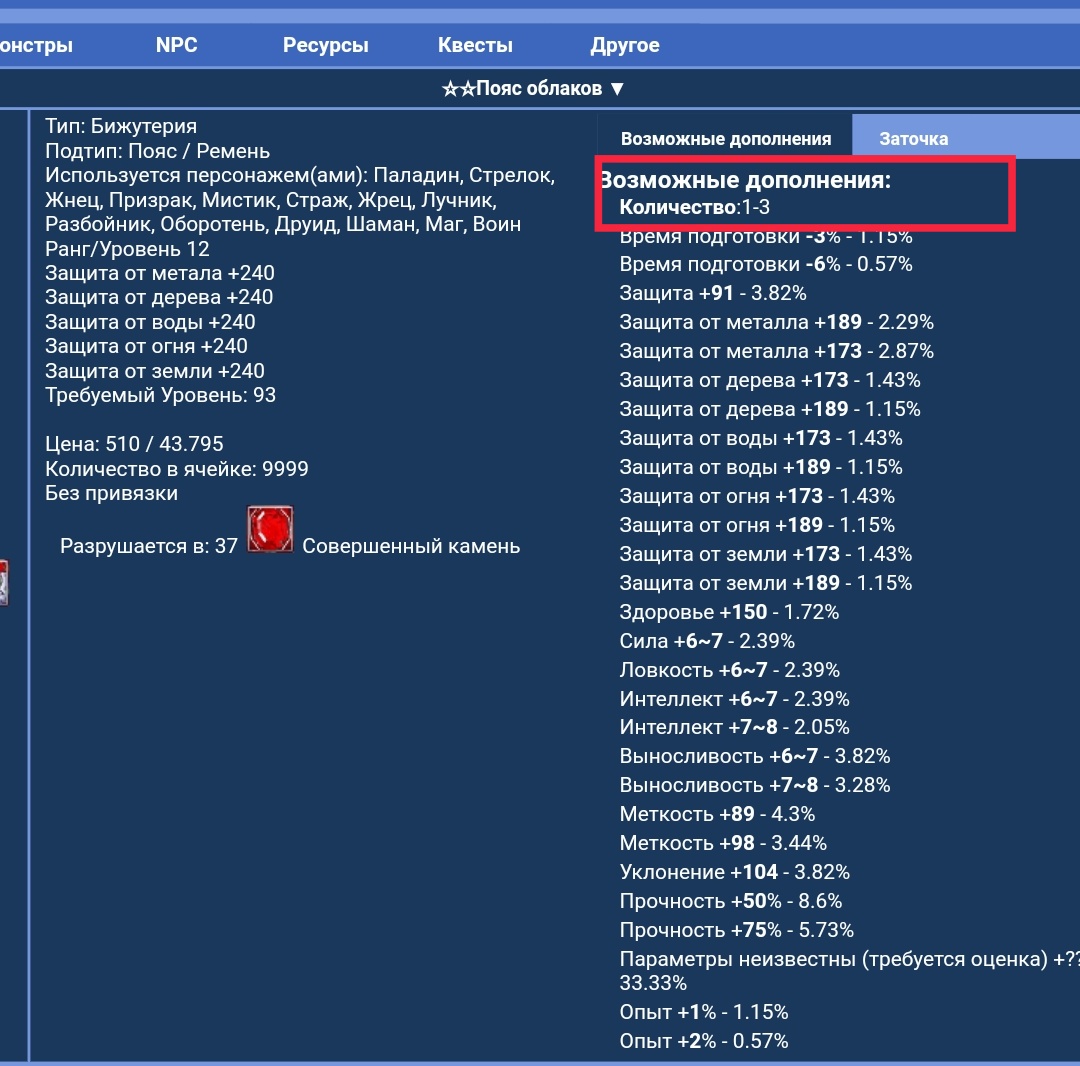Switch to the Заточка tab
Screen dimensions: 1080x1066
click(913, 139)
